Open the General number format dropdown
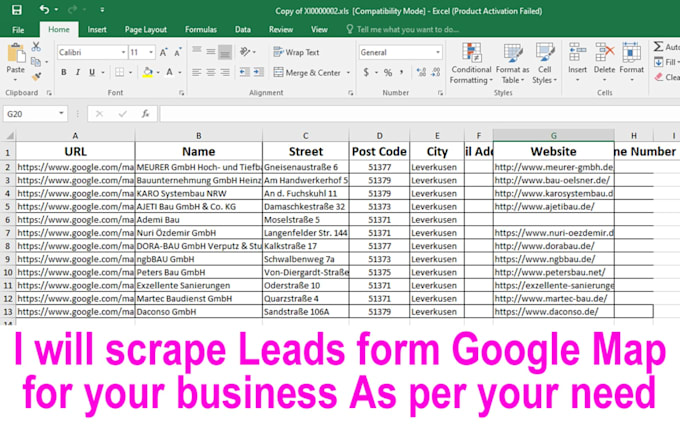The image size is (680, 435). click(x=438, y=52)
